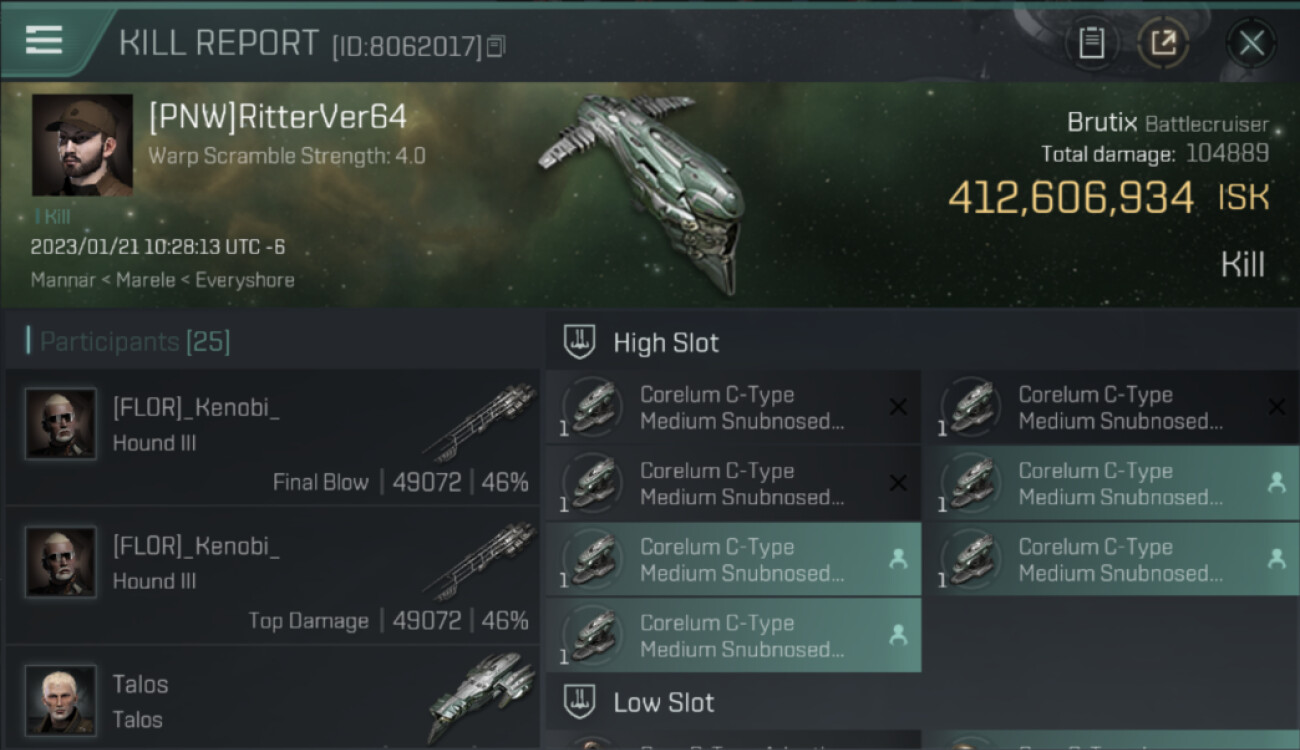Open Talos participant portrait
Screen dimensions: 1300x750
tap(61, 700)
